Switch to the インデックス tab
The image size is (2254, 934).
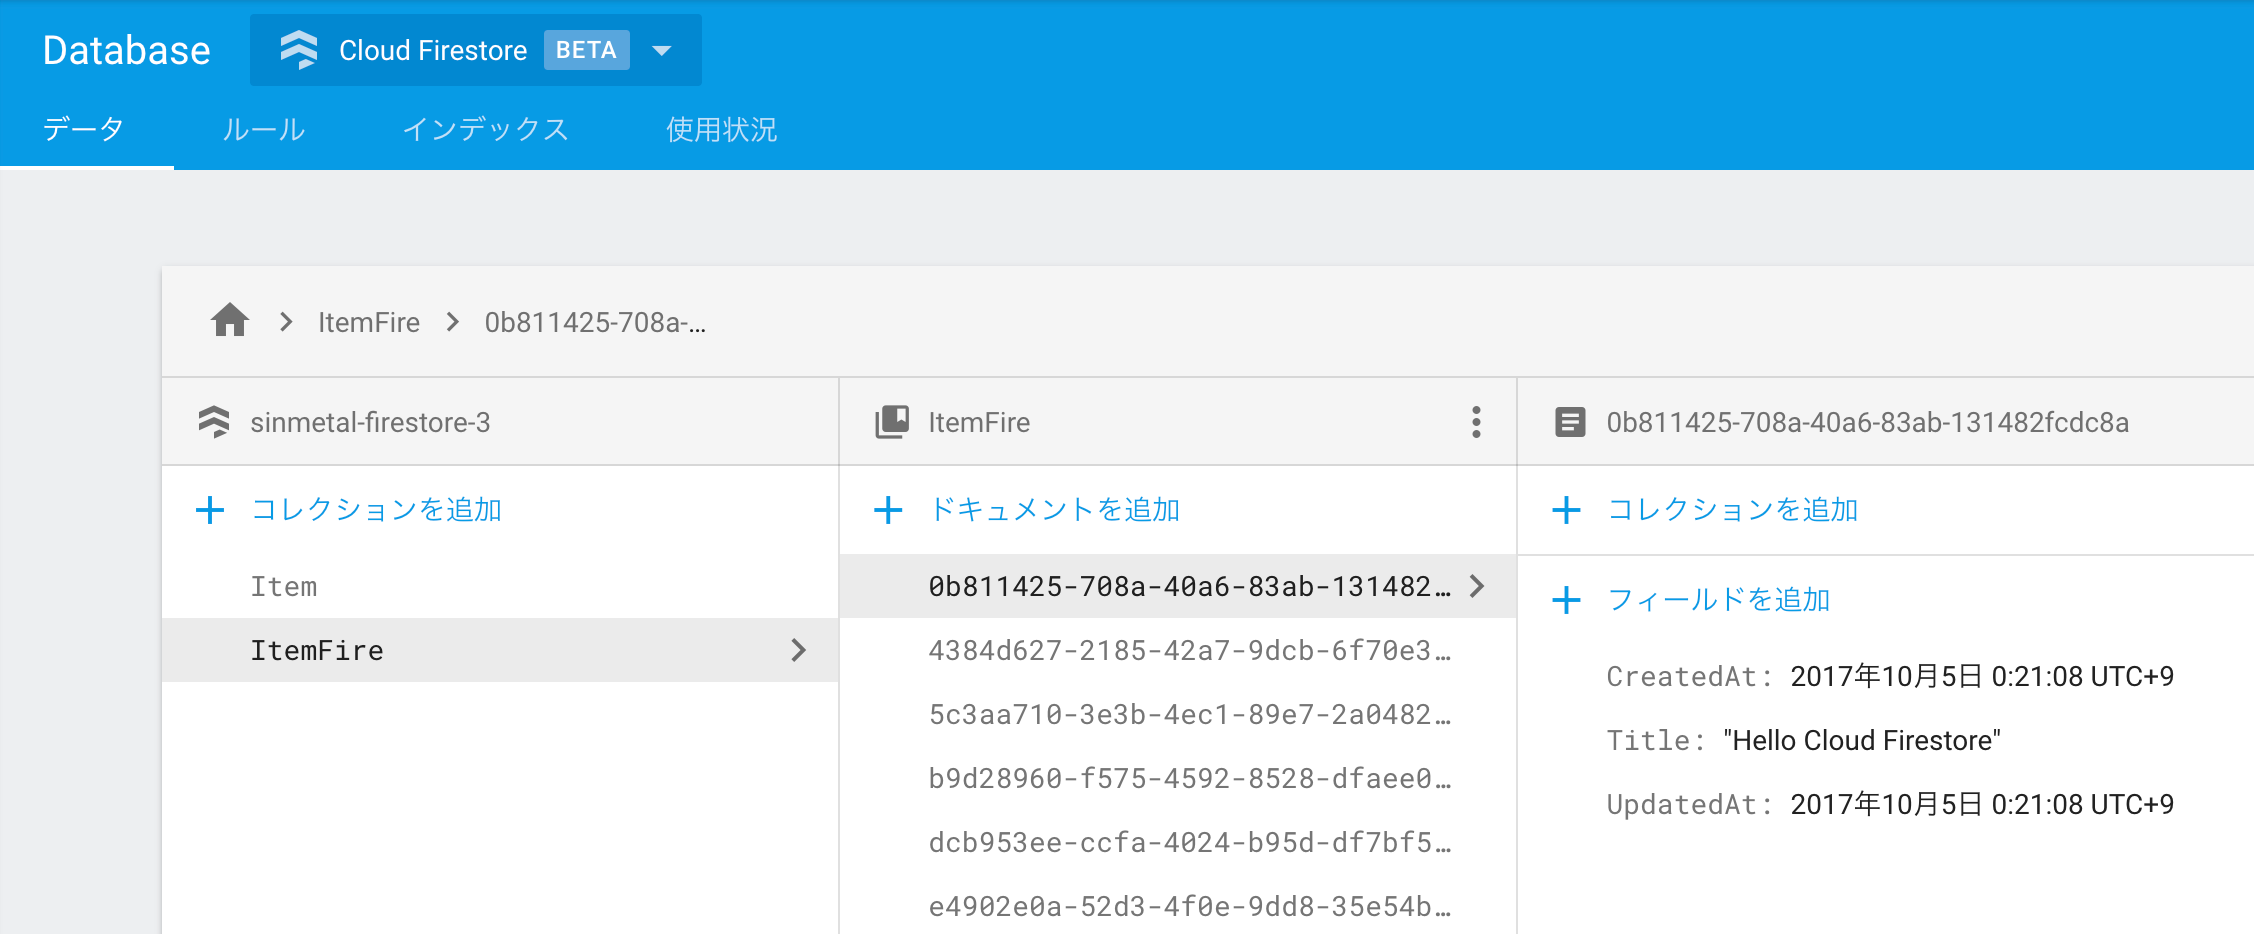[x=487, y=129]
